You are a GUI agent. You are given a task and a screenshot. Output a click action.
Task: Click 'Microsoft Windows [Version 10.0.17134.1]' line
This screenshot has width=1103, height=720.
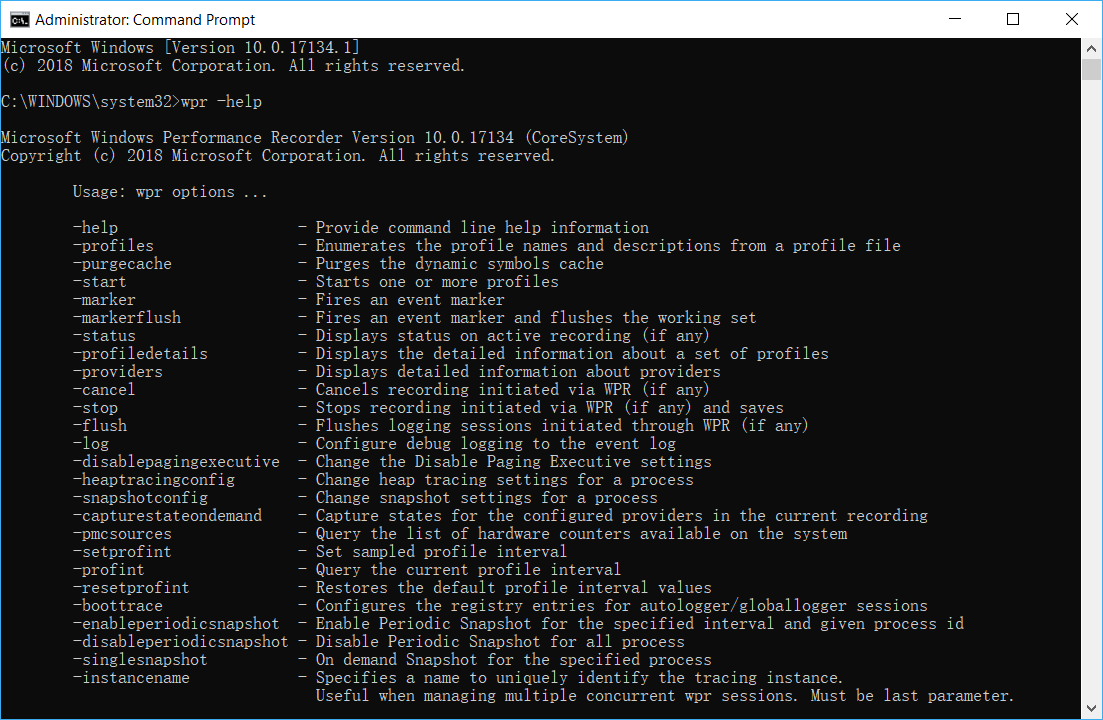pos(180,48)
